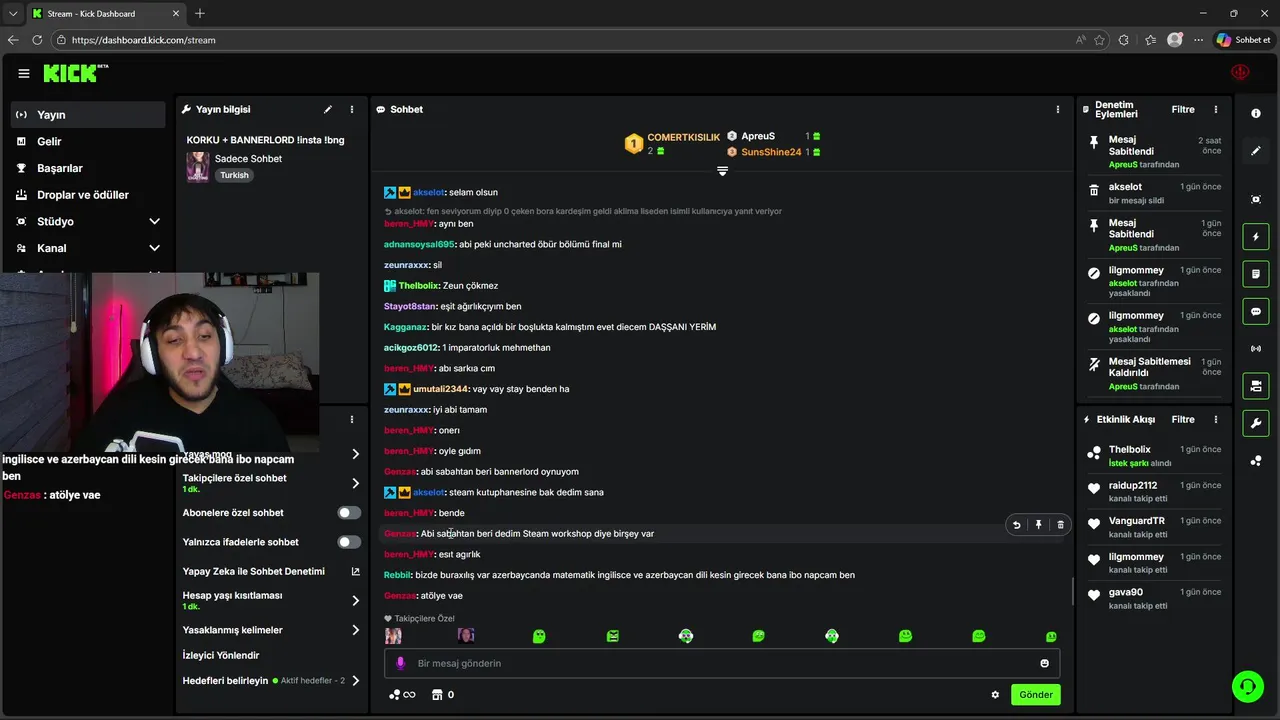Open the emoji picker in message box
Viewport: 1280px width, 720px height.
pyautogui.click(x=1045, y=663)
